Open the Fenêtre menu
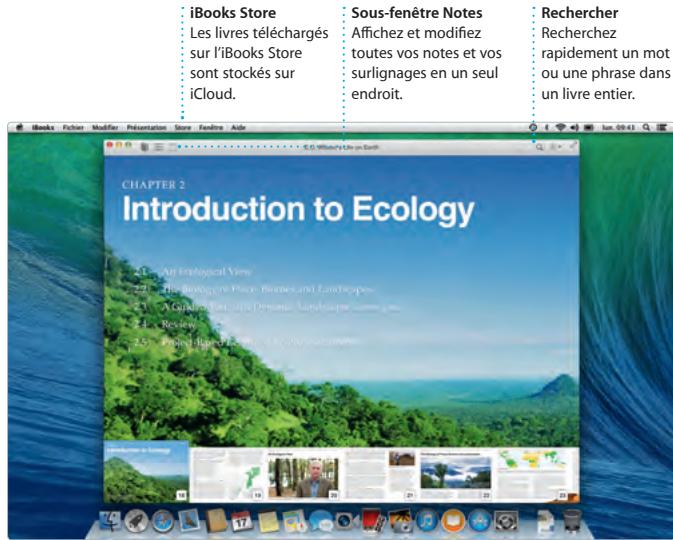Image resolution: width=673 pixels, height=540 pixels. (211, 127)
